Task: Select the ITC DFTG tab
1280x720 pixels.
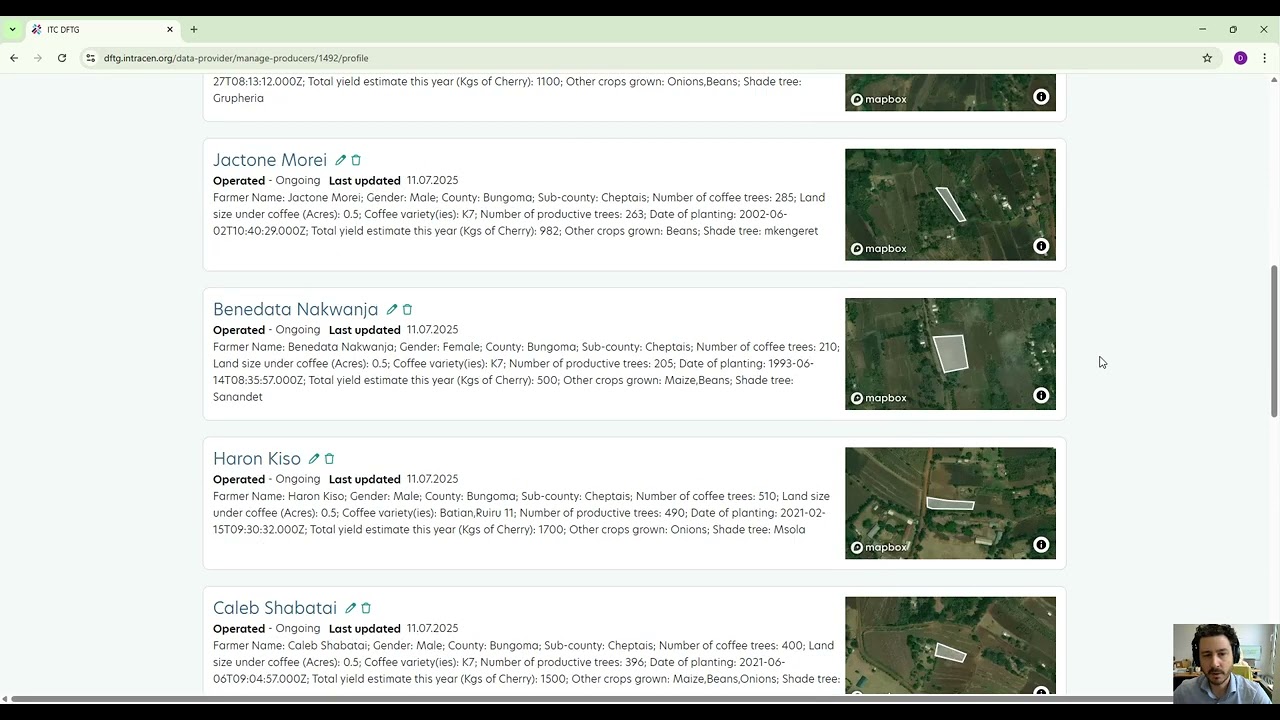Action: coord(102,29)
